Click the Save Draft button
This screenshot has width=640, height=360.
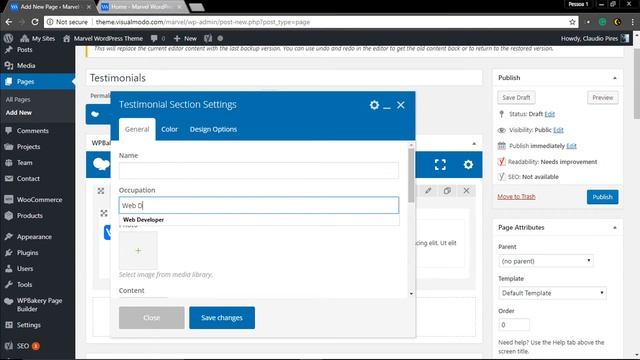pos(516,98)
